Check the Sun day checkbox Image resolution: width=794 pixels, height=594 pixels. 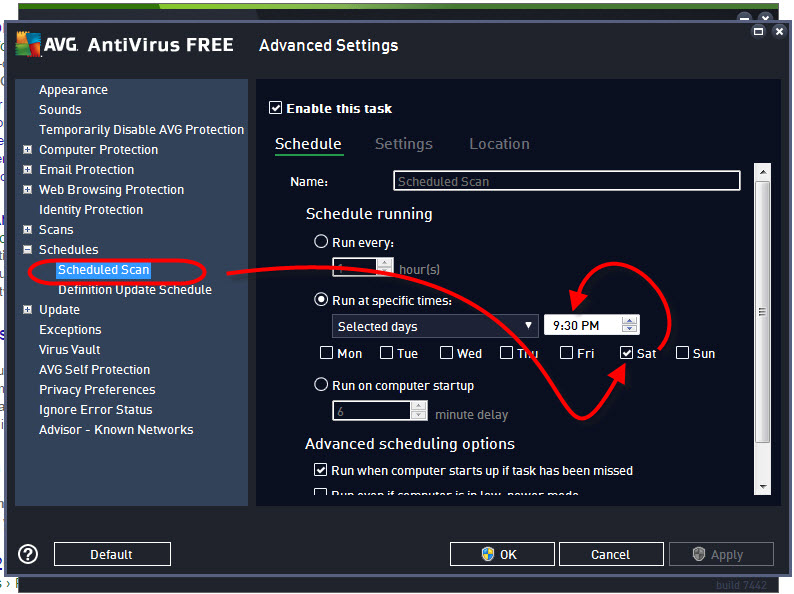coord(682,352)
